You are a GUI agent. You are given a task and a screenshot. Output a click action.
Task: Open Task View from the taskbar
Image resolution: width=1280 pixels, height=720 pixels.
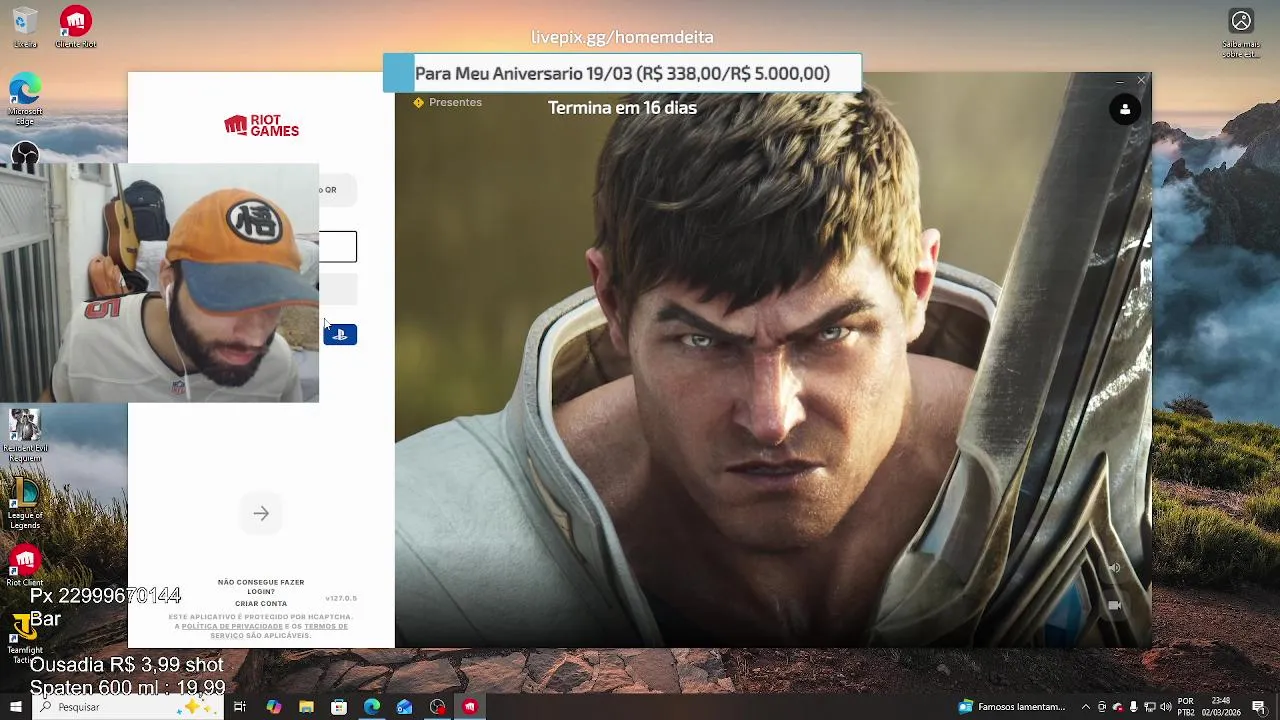point(240,707)
